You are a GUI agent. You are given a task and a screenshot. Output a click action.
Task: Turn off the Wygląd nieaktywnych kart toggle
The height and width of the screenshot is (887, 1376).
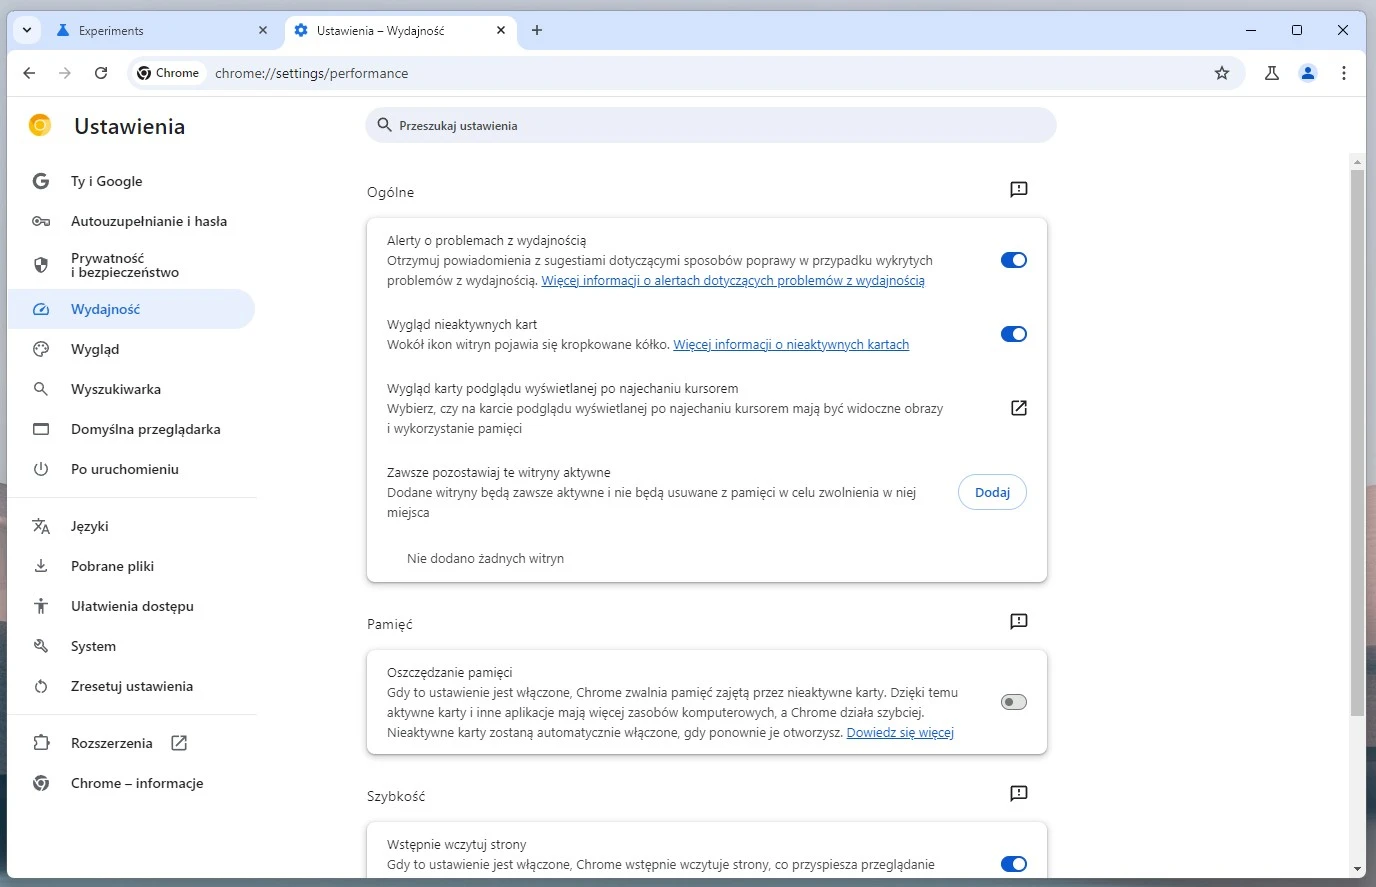coord(1014,334)
